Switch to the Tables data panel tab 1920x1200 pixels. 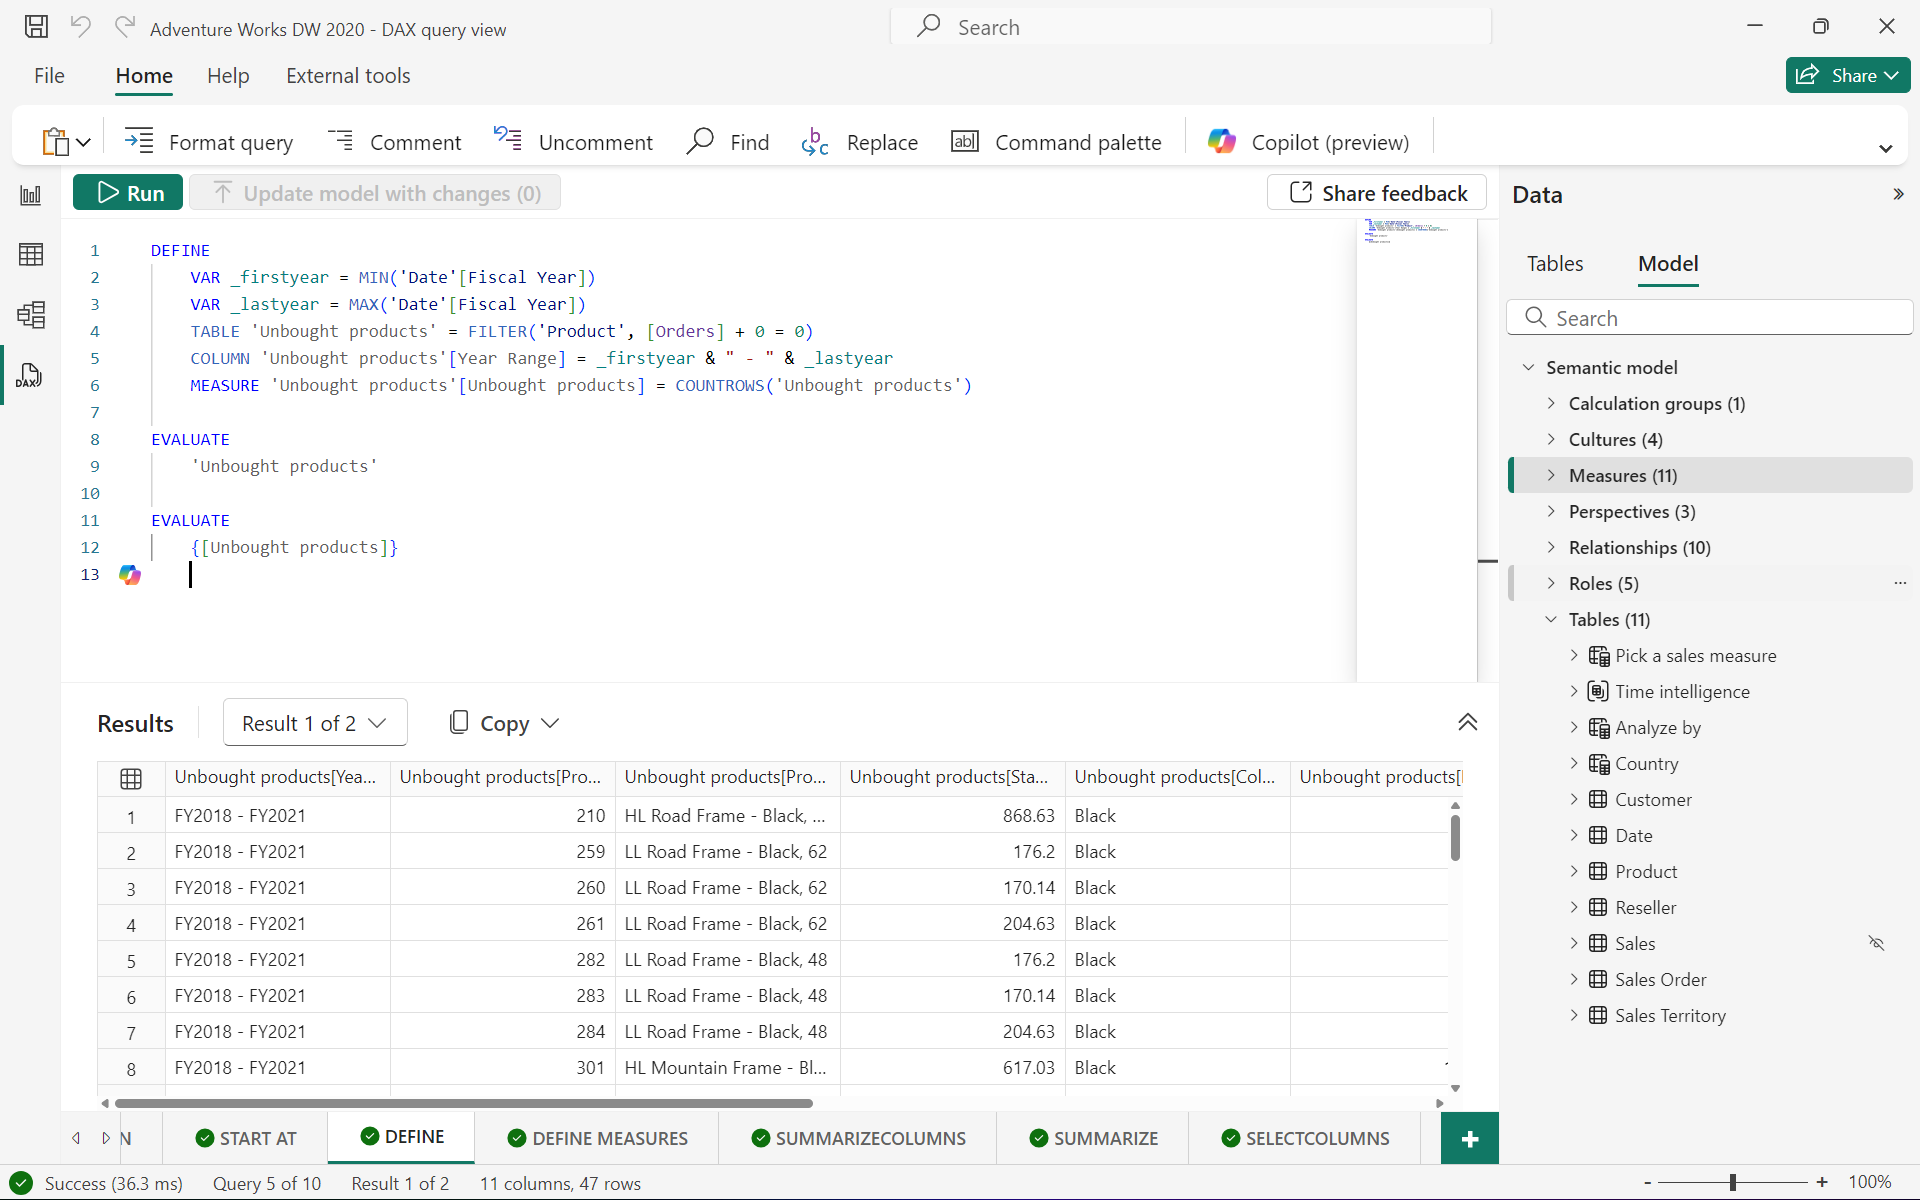coord(1554,264)
